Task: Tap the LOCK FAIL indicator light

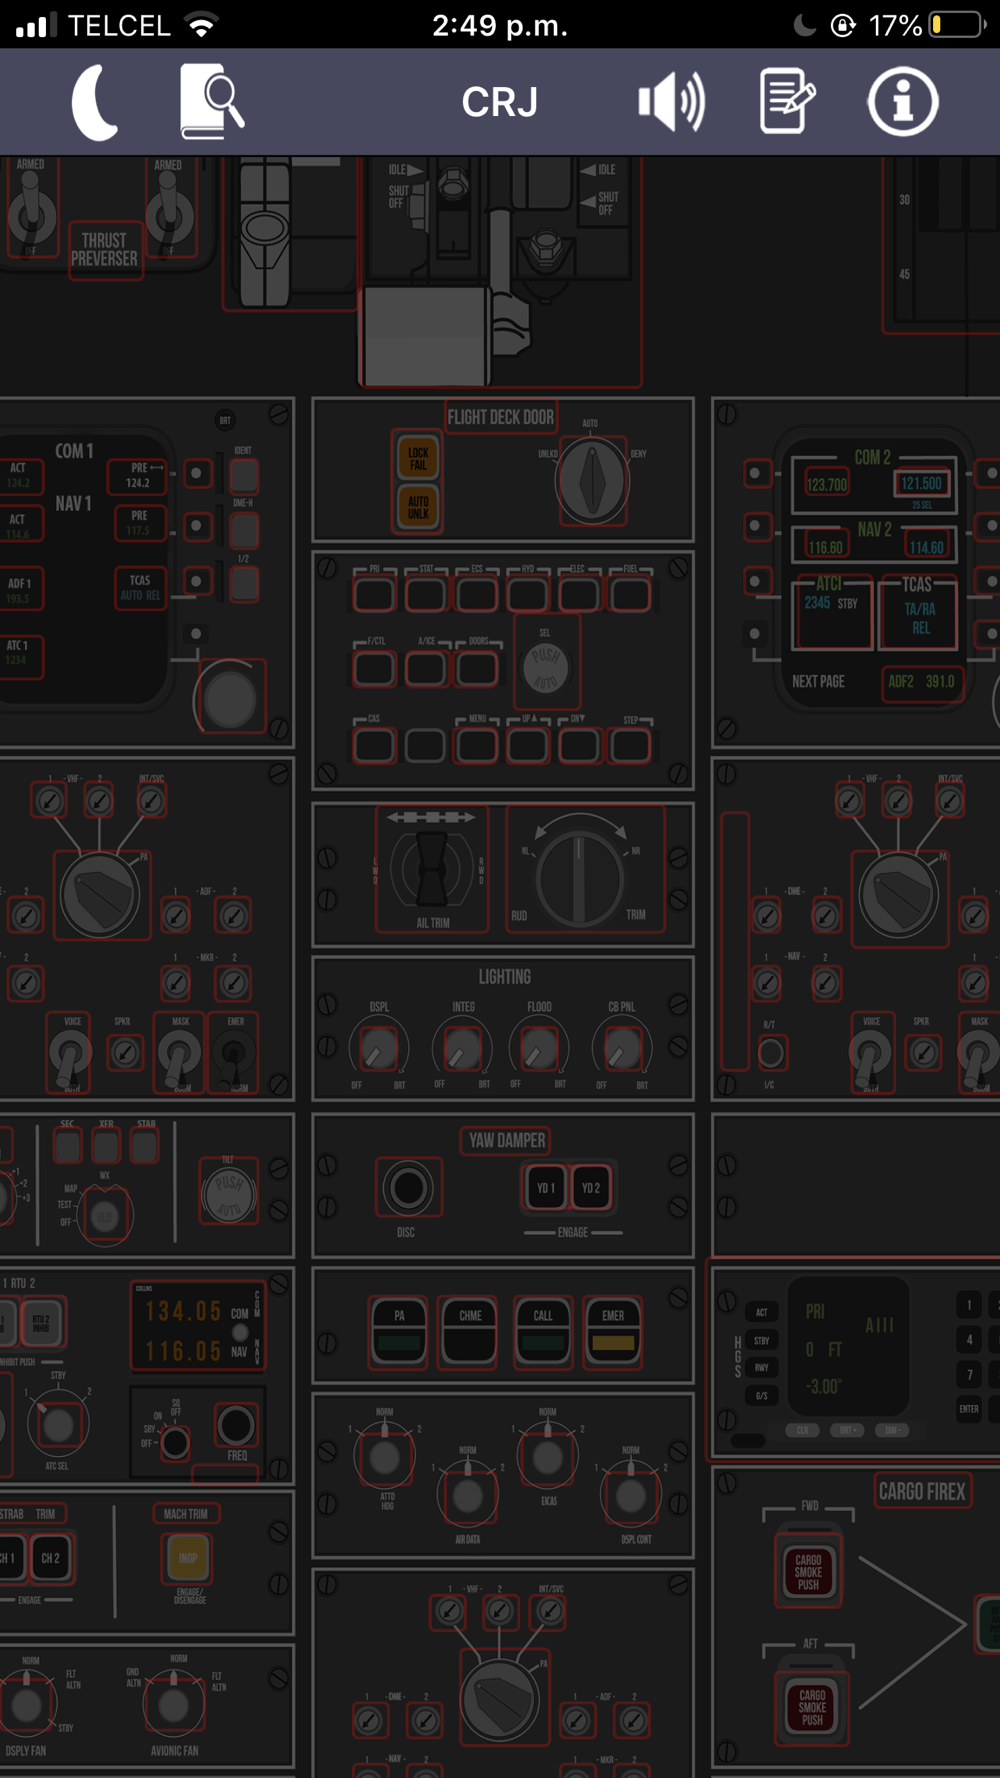Action: point(418,458)
